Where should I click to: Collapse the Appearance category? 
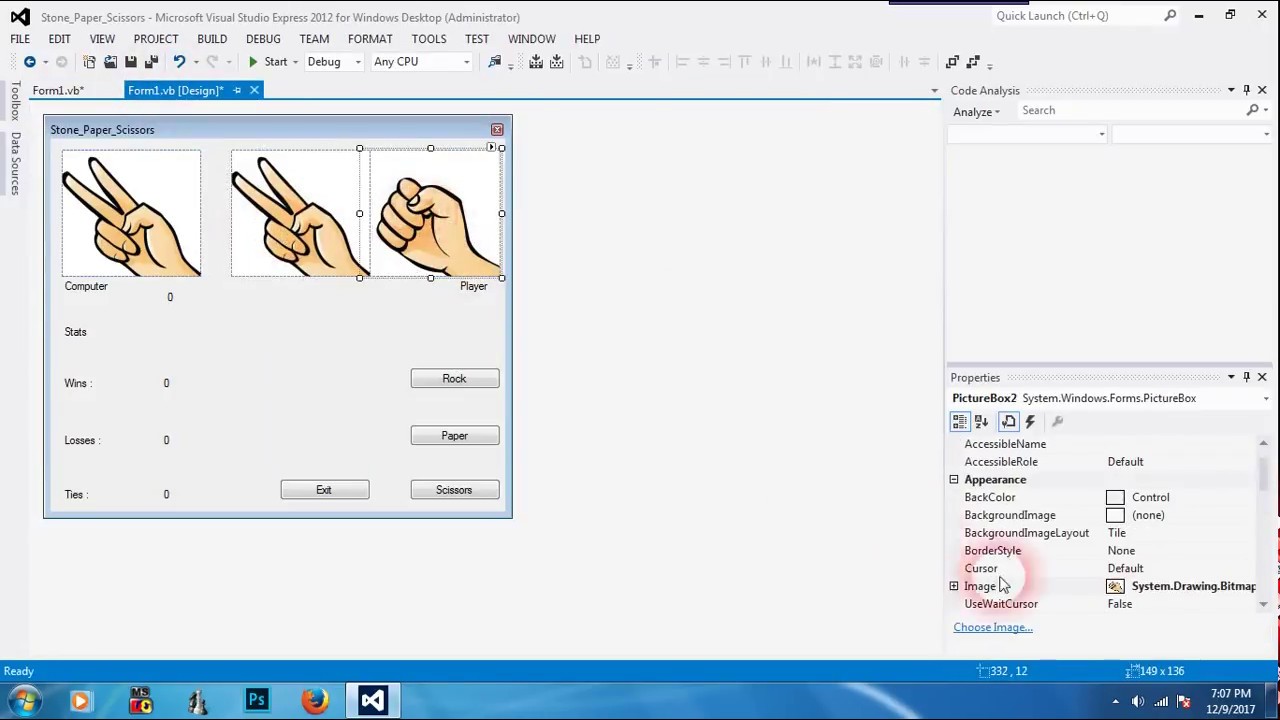click(x=954, y=480)
